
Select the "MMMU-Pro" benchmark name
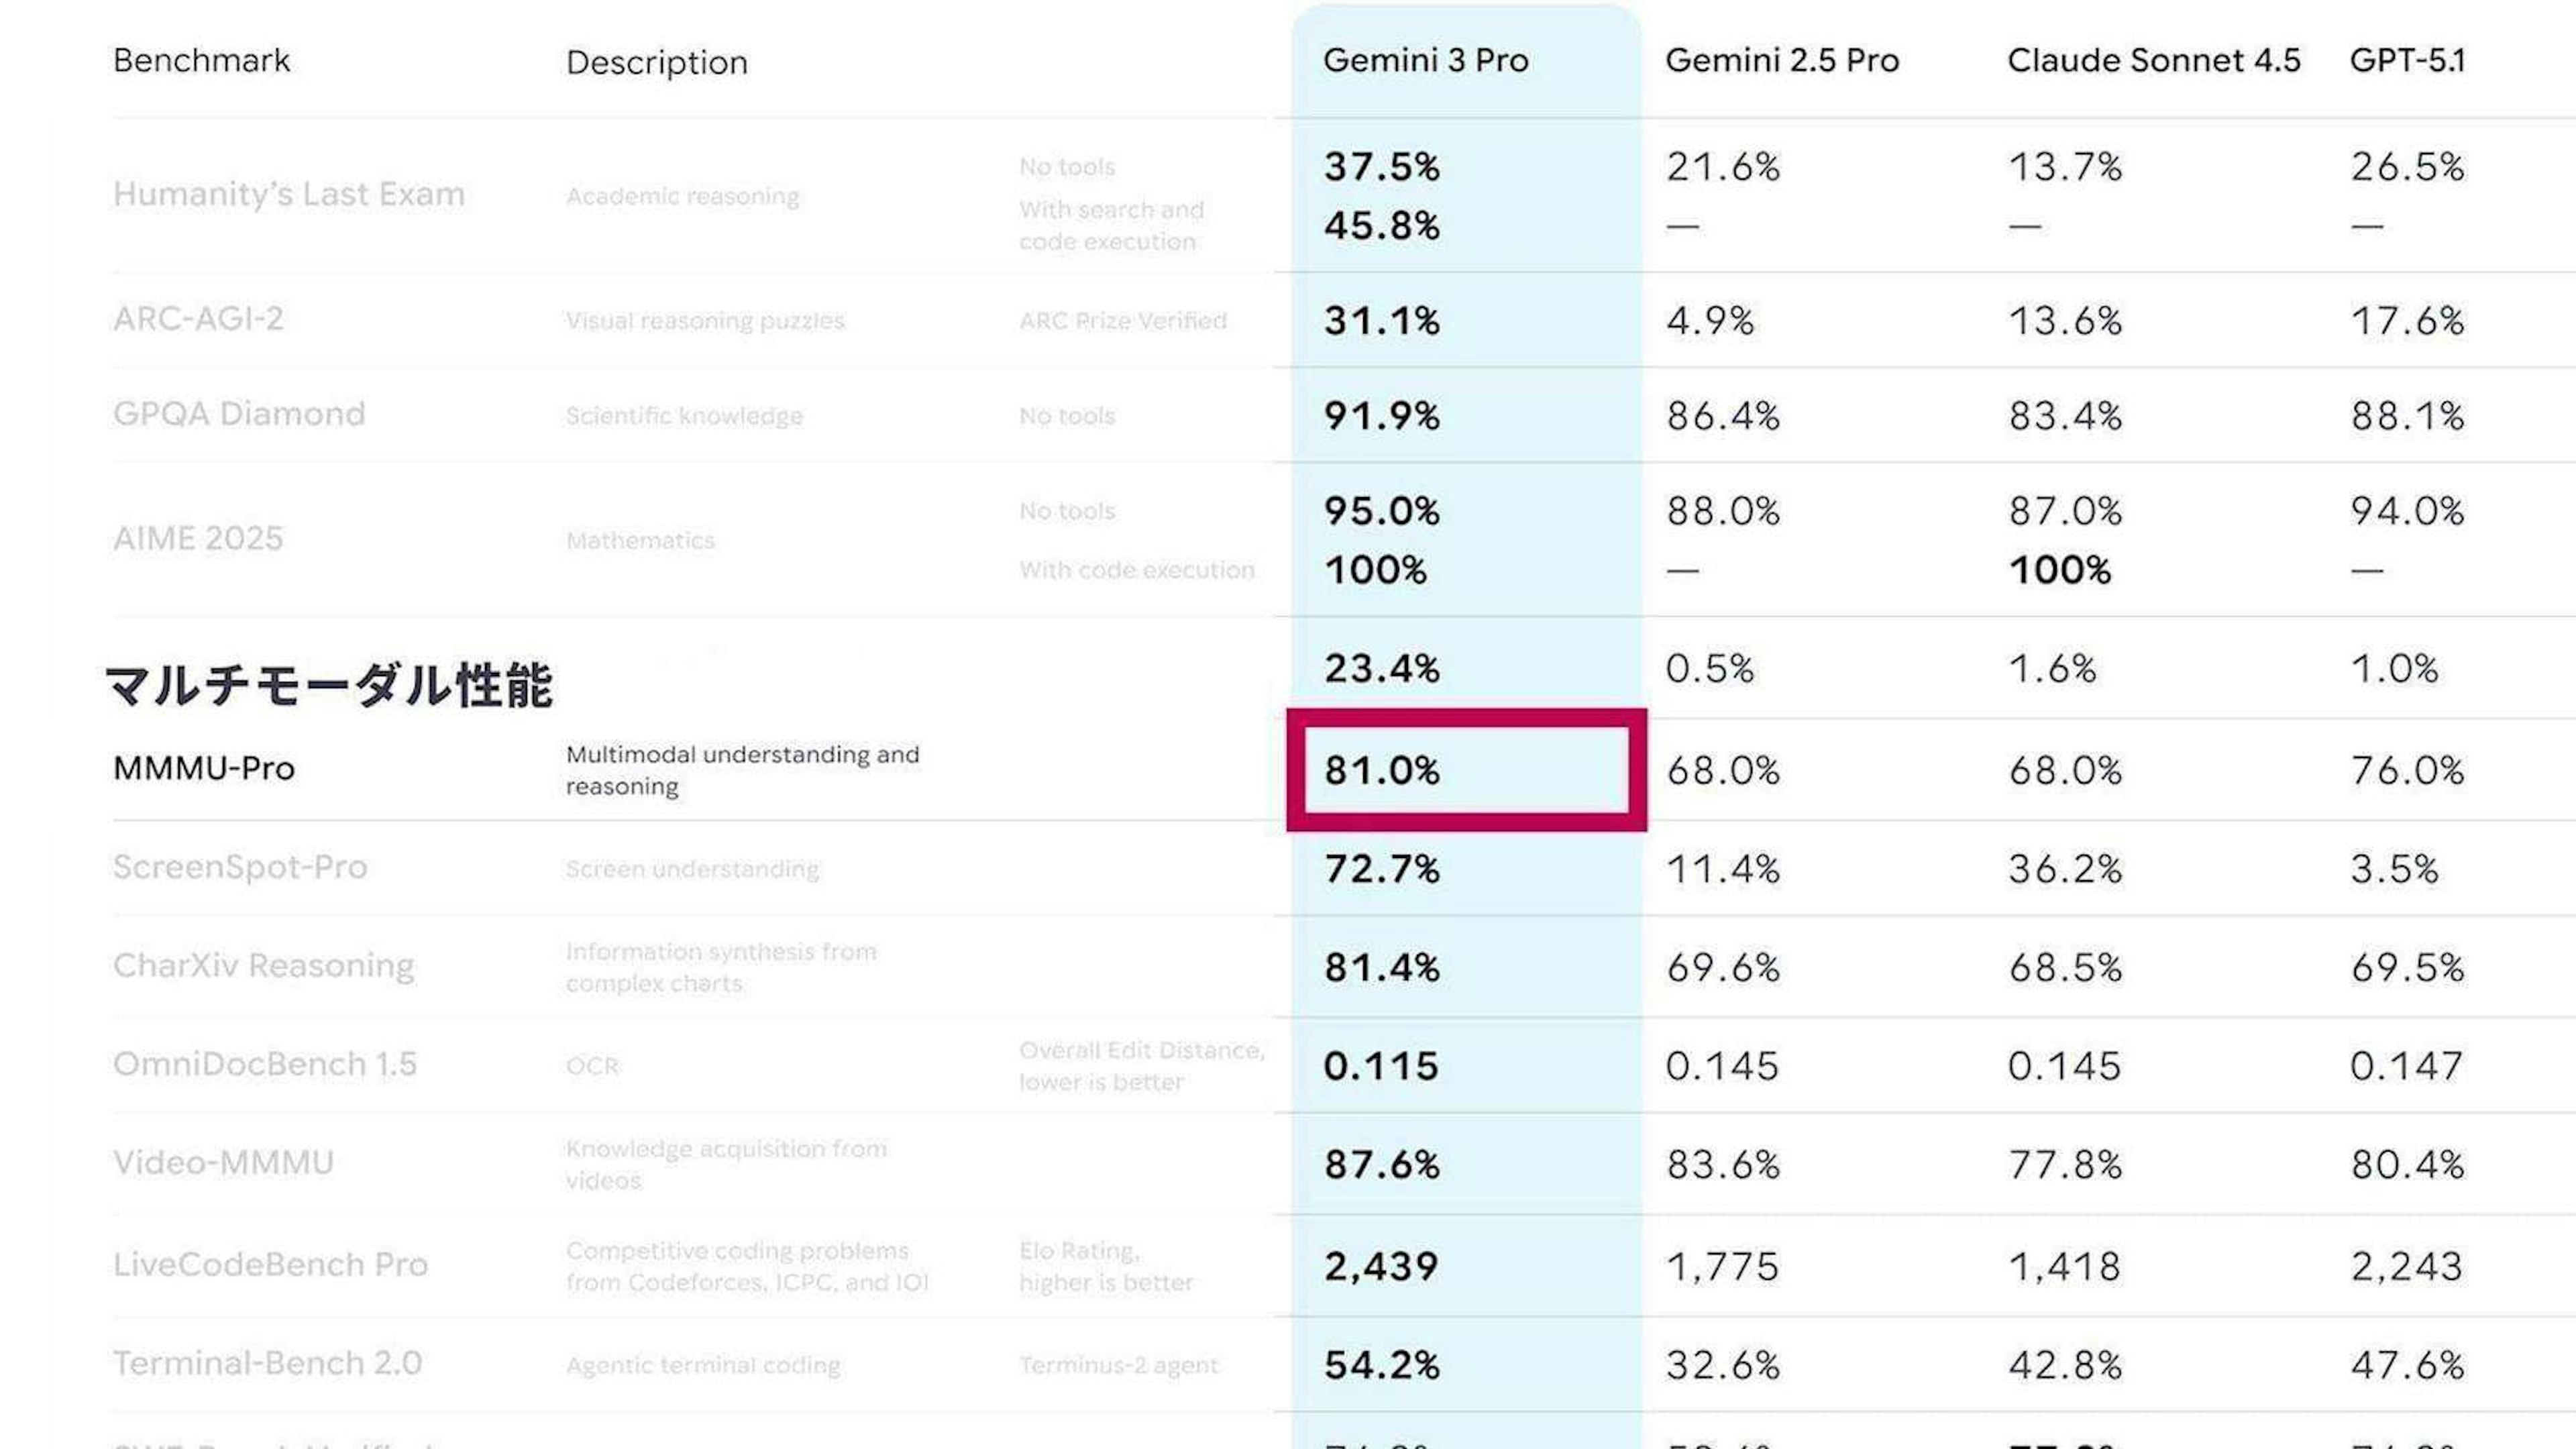tap(204, 768)
